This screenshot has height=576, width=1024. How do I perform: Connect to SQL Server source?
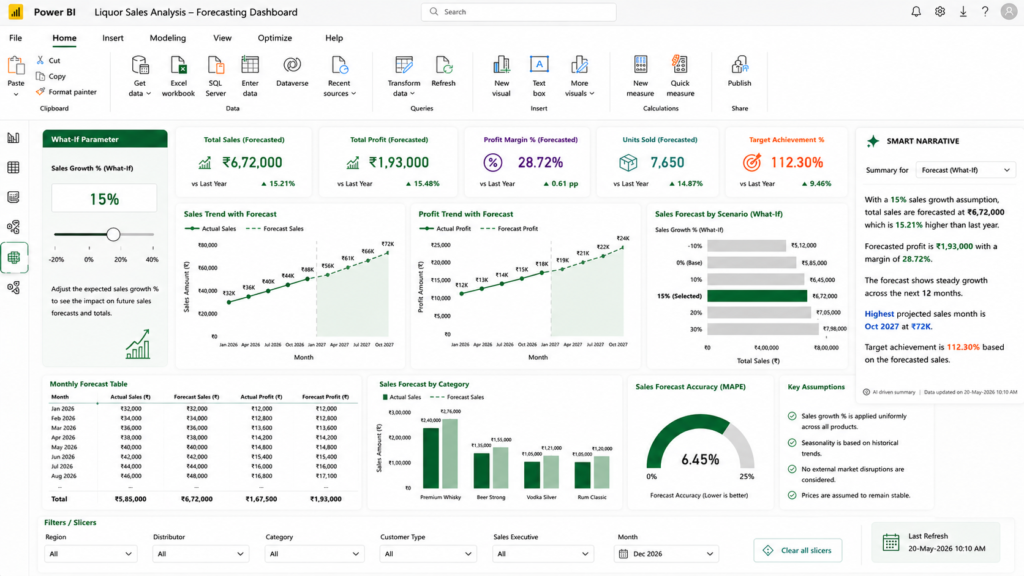click(216, 76)
